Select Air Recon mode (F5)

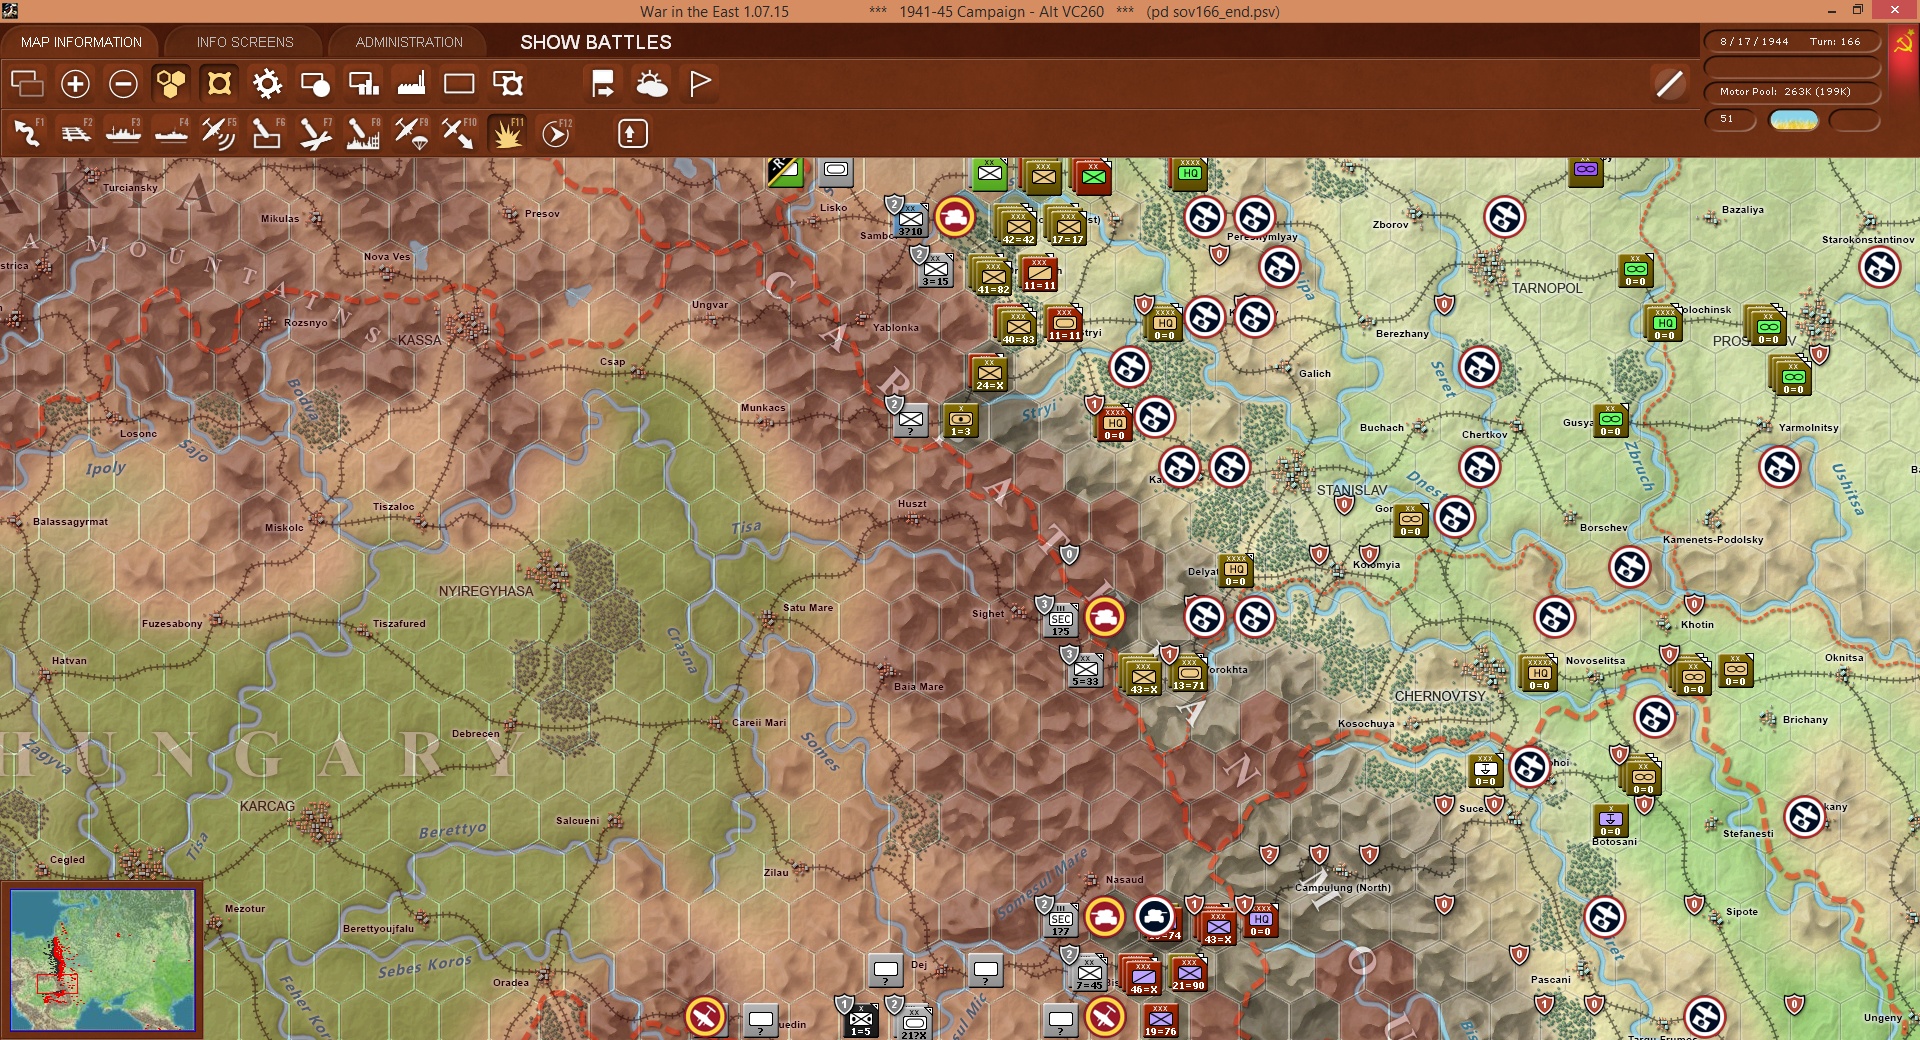click(219, 133)
